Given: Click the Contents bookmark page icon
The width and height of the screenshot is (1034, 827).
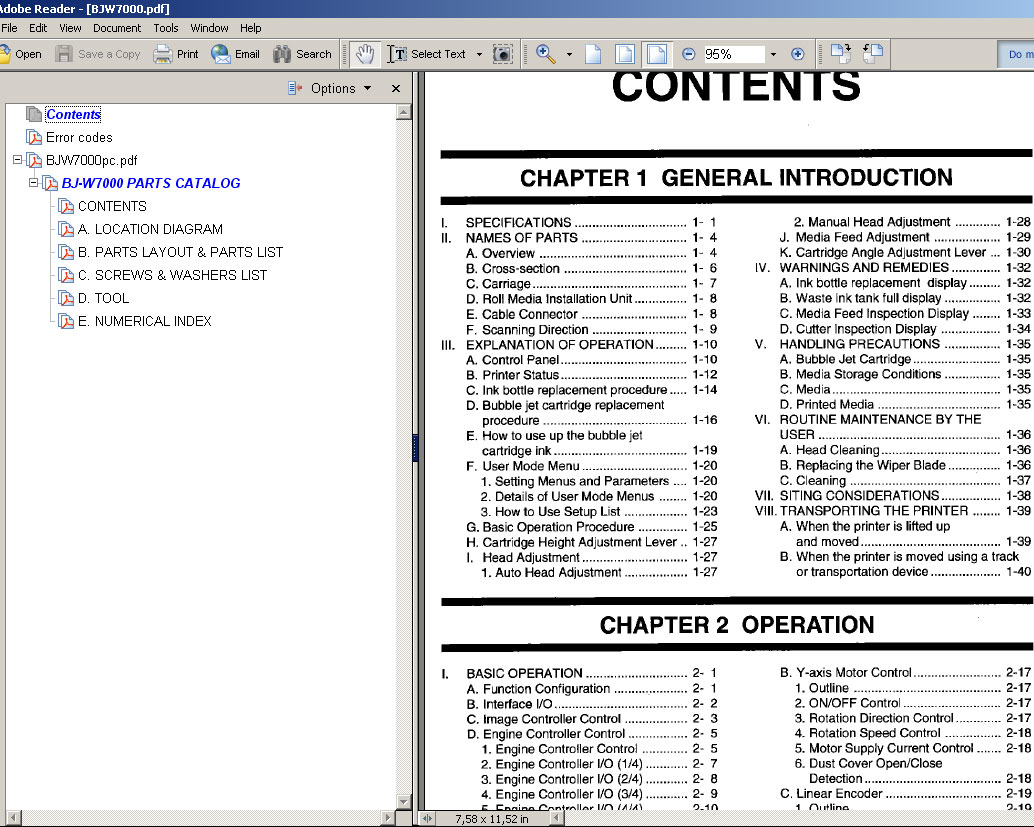Looking at the screenshot, I should [x=34, y=114].
